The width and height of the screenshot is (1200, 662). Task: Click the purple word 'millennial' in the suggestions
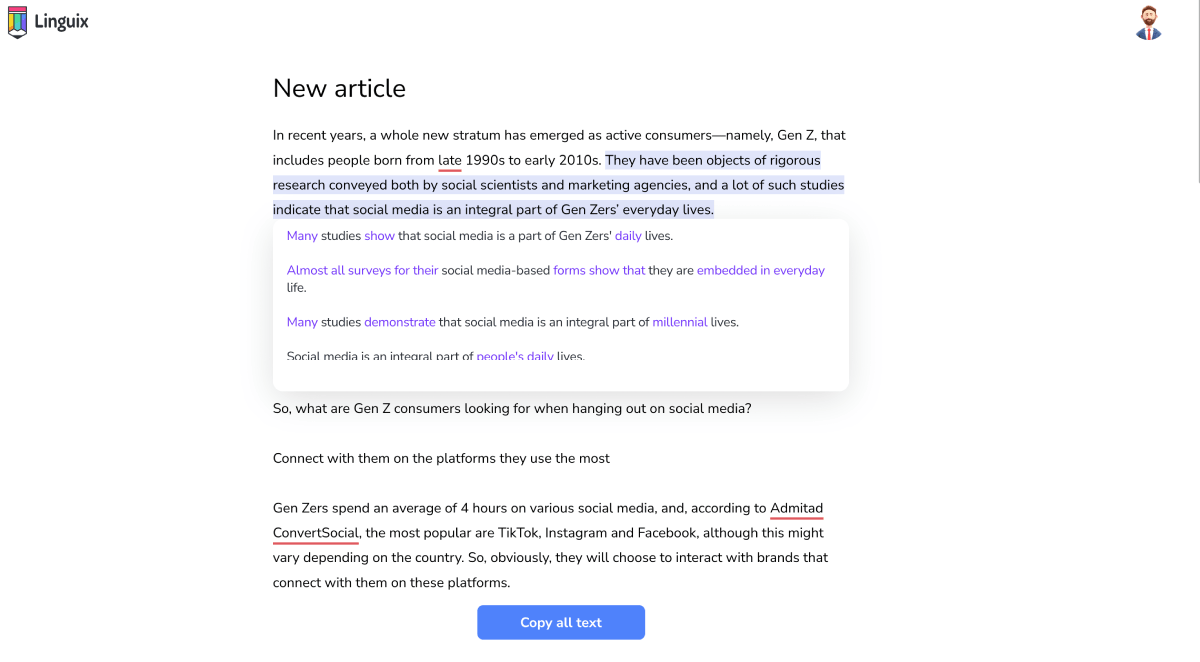click(679, 322)
